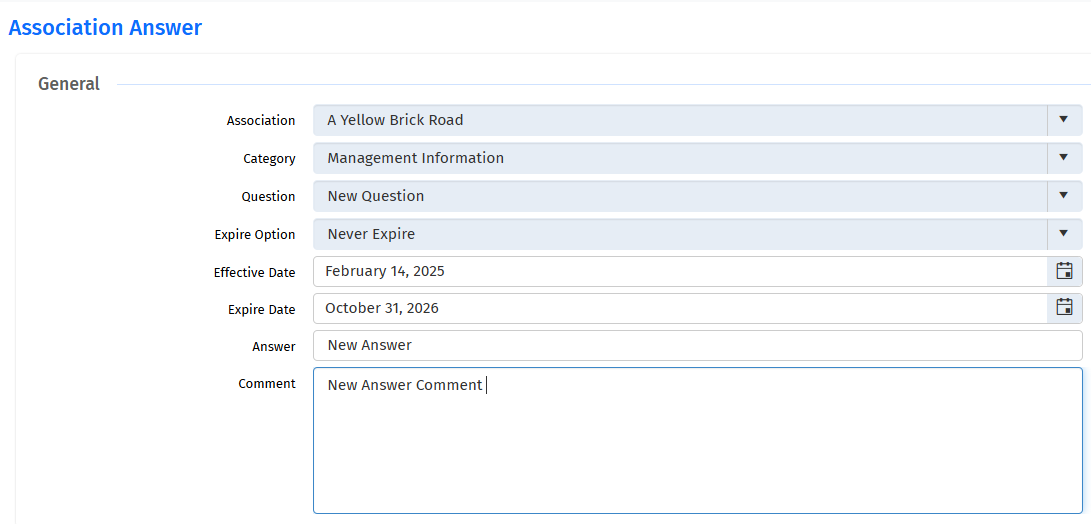Expand the Question dropdown arrow
This screenshot has height=524, width=1091.
1064,196
